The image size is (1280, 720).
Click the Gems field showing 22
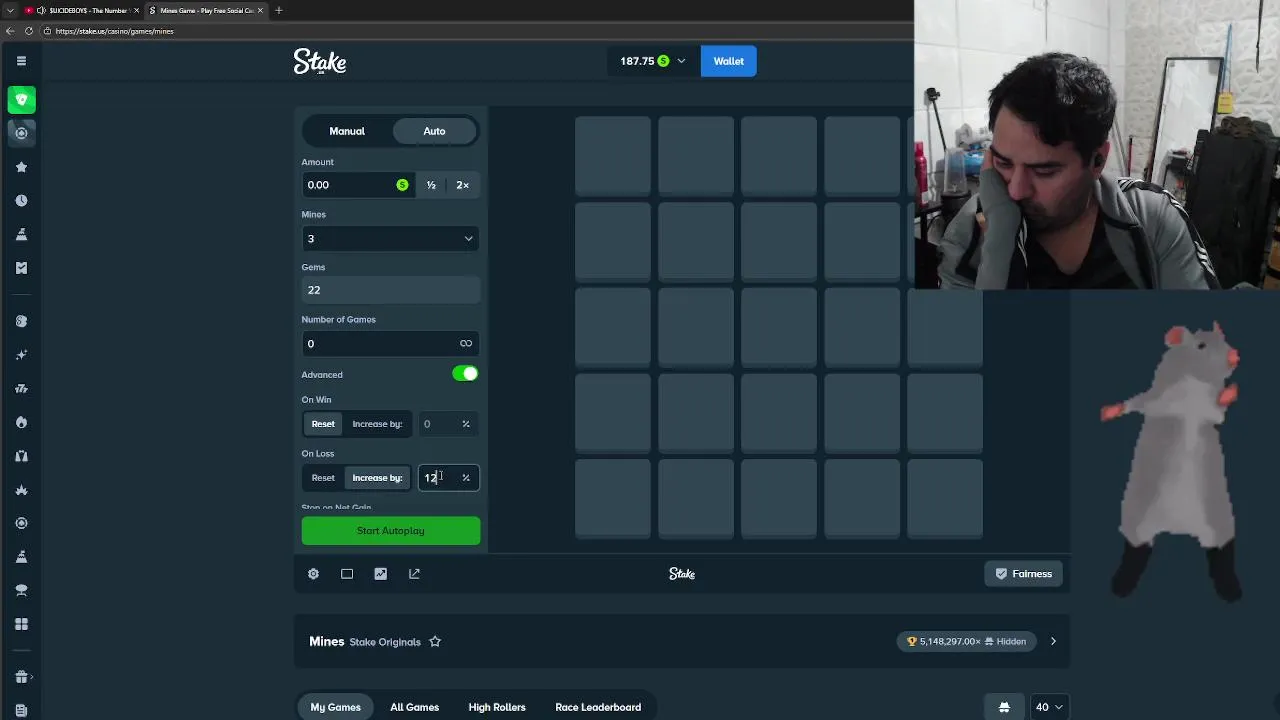[391, 290]
